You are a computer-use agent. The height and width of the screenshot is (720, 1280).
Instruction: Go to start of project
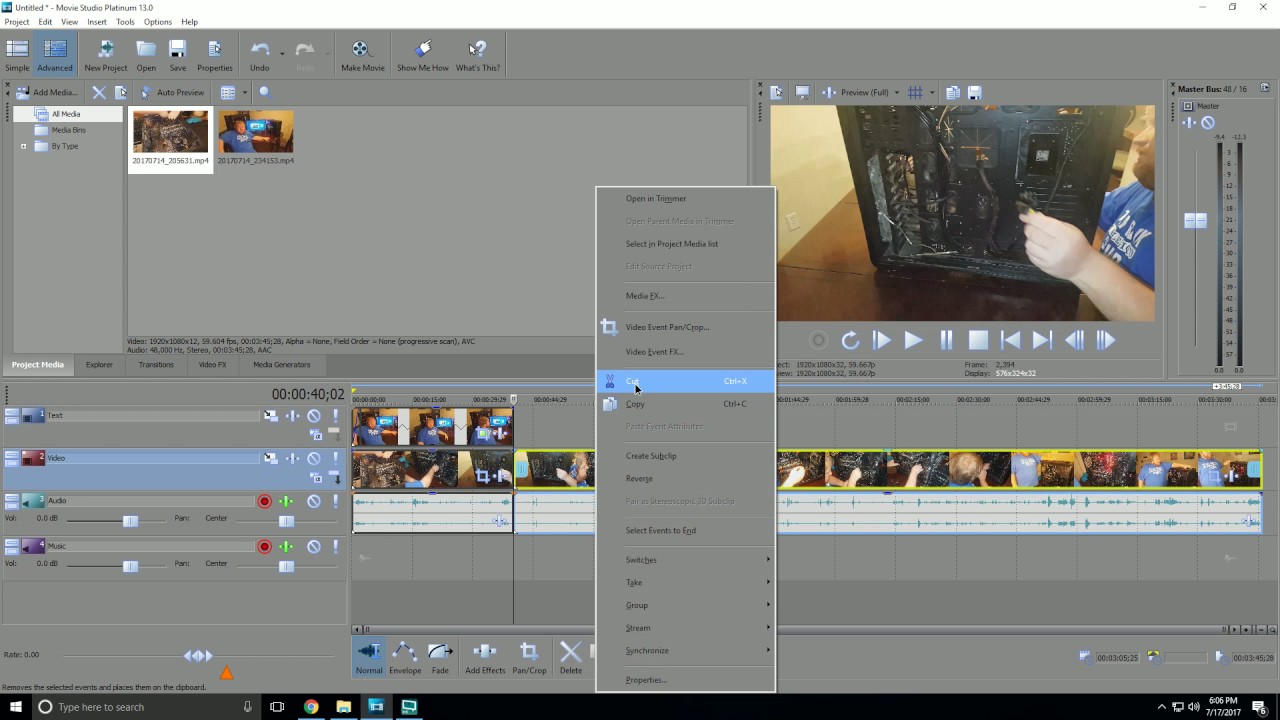1010,340
